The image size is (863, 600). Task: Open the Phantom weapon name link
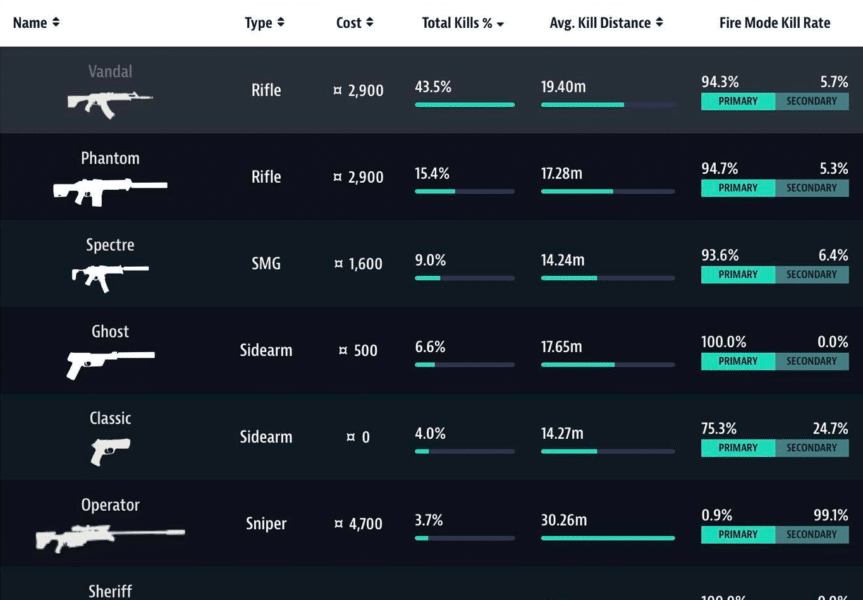(110, 159)
